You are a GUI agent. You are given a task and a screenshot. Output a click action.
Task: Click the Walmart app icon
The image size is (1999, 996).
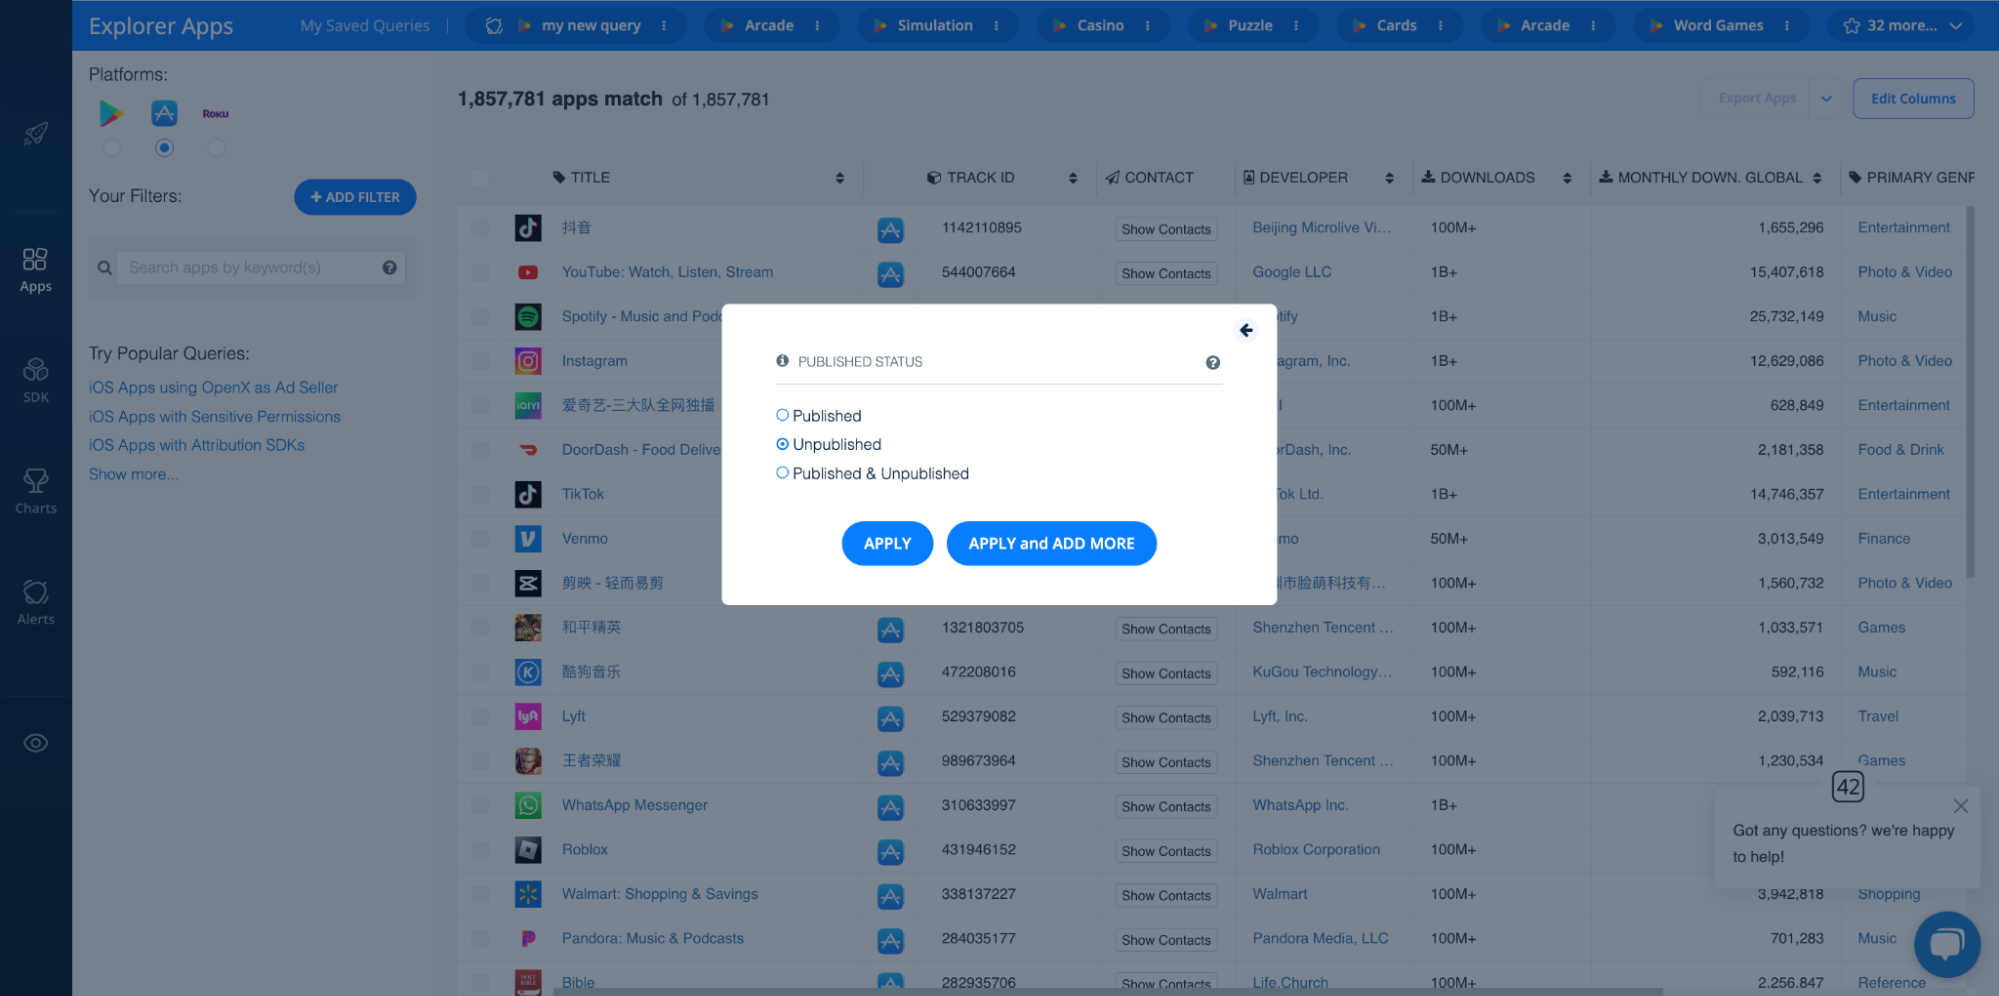pyautogui.click(x=528, y=894)
